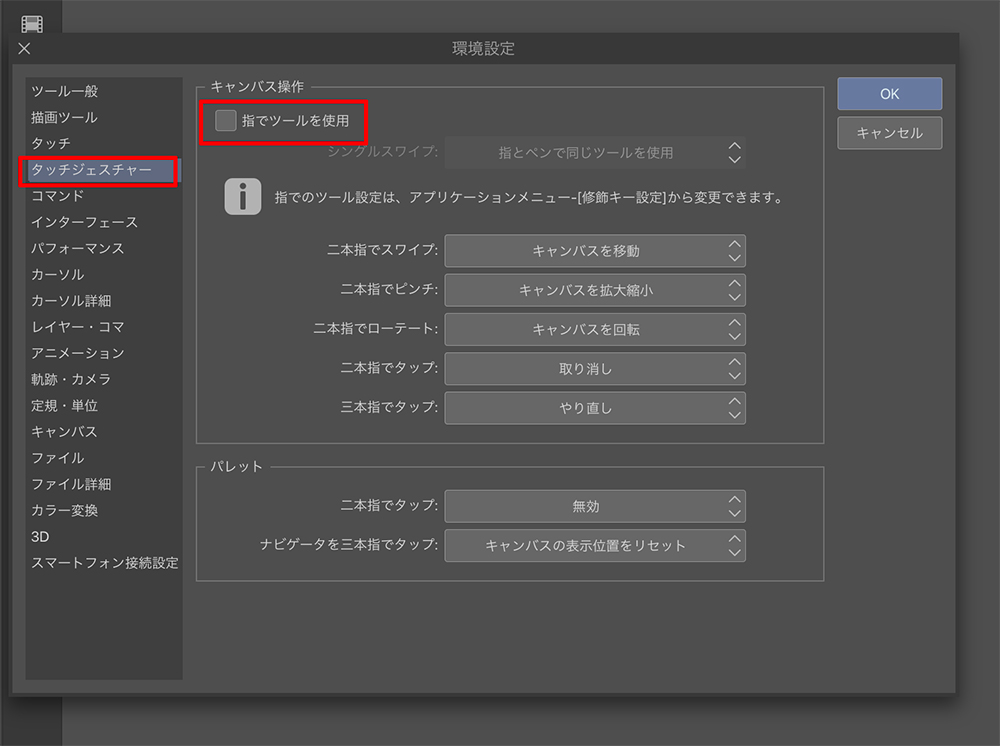
Task: Click the キャンセル button
Action: tap(889, 133)
